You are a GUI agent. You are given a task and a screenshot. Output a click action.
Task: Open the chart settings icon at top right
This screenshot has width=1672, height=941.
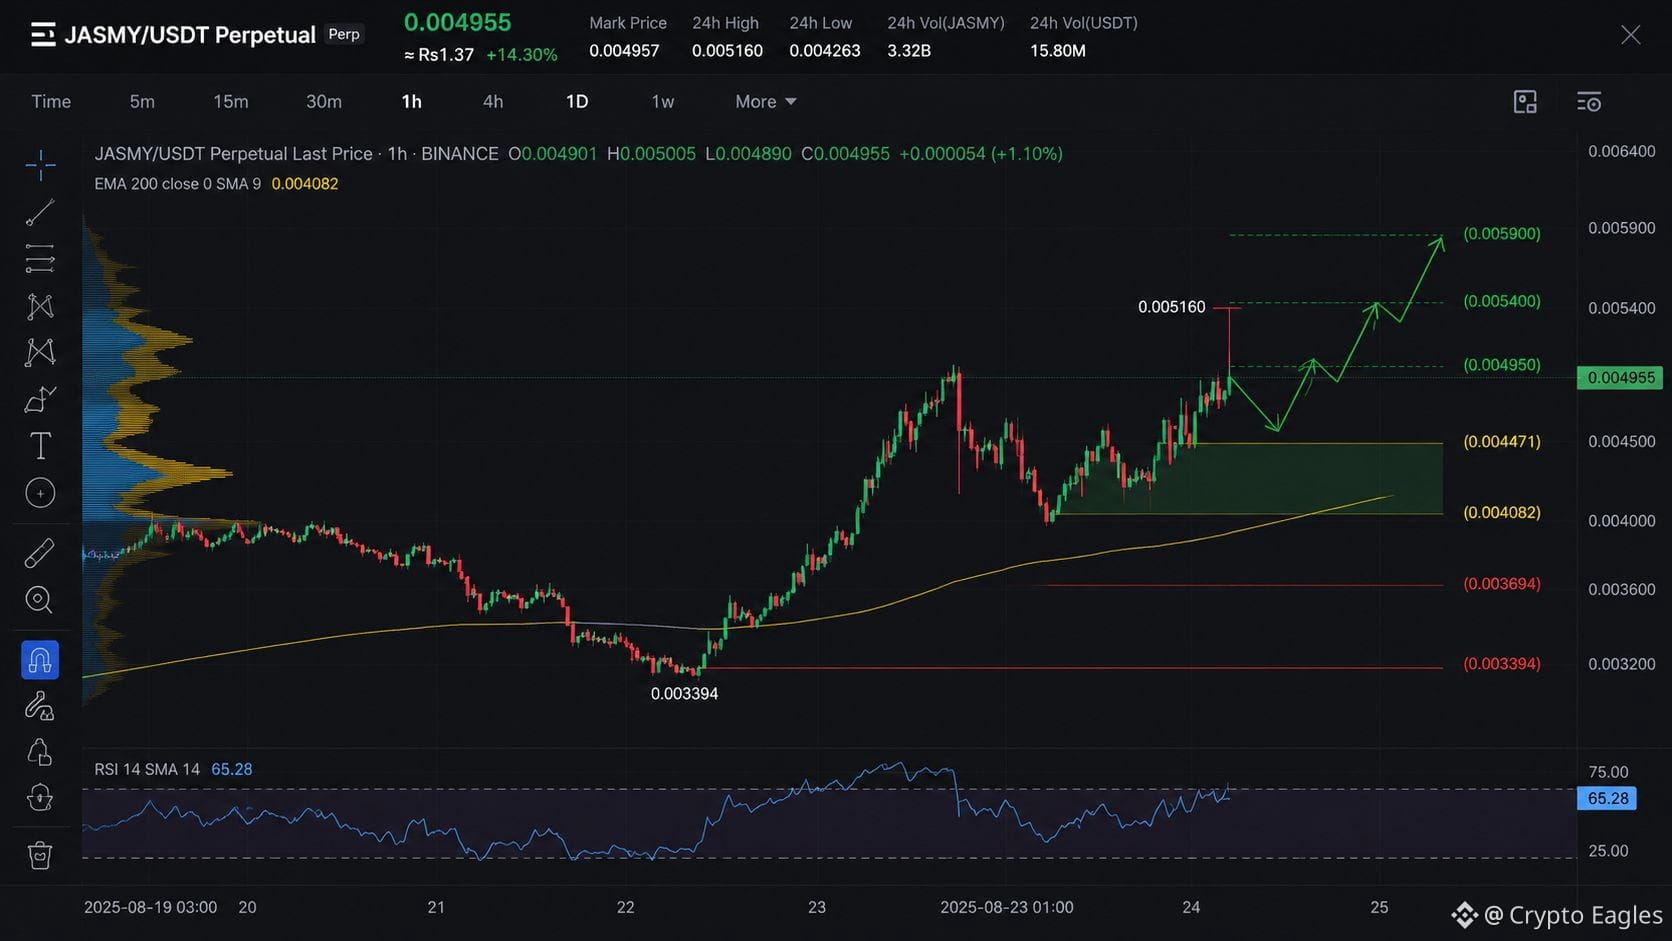[x=1589, y=102]
